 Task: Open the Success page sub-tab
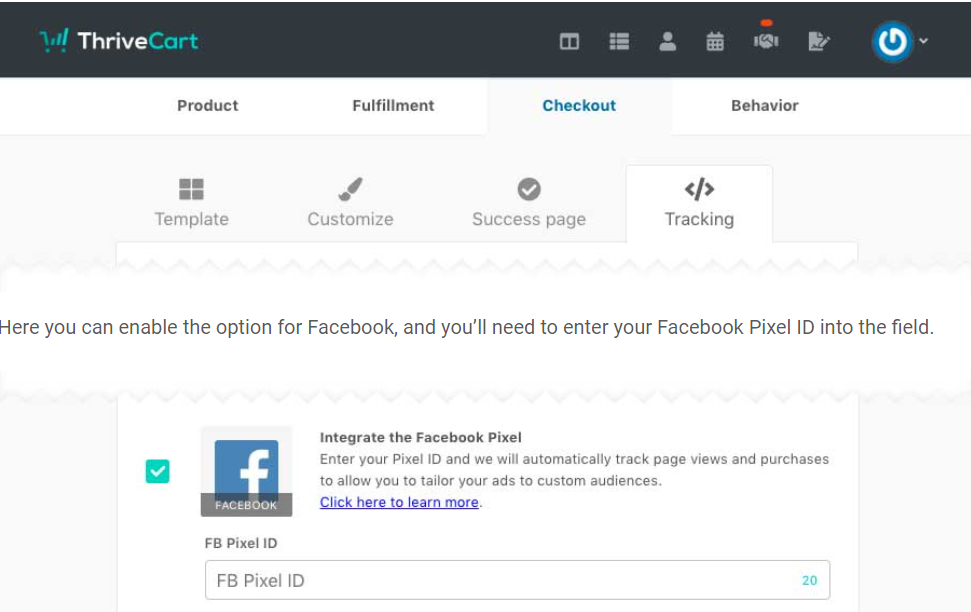point(529,204)
